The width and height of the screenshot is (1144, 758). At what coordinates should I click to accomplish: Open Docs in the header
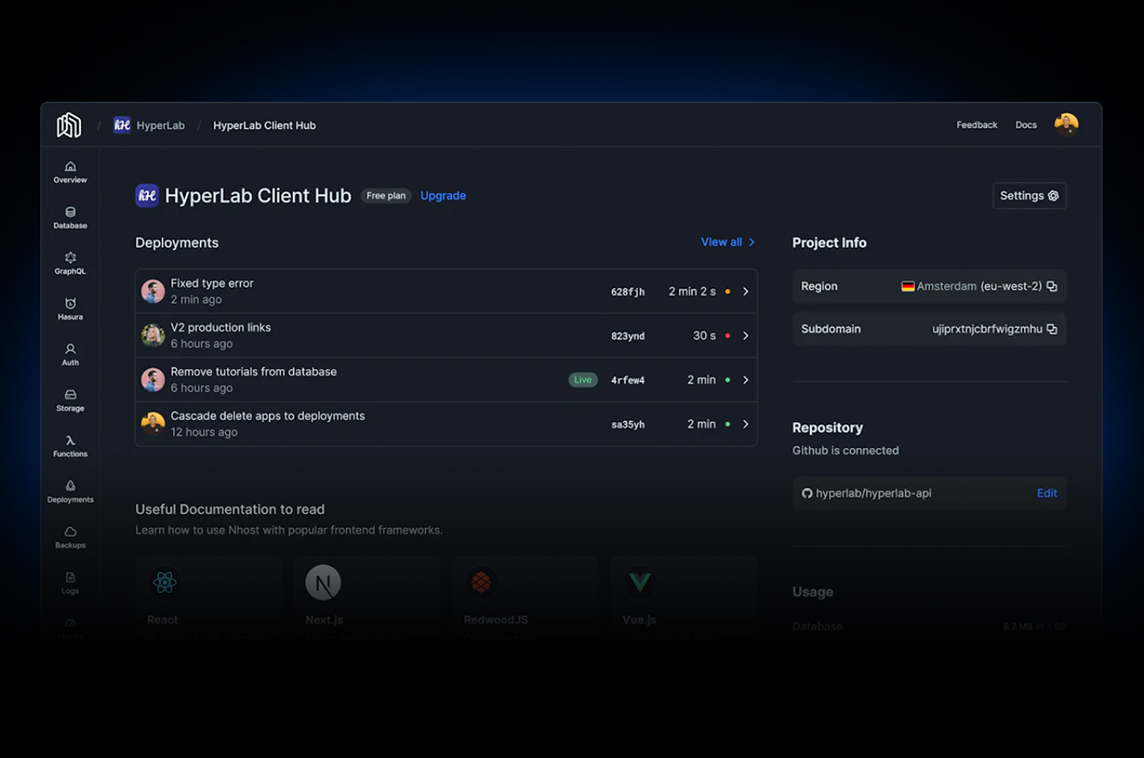click(x=1026, y=125)
